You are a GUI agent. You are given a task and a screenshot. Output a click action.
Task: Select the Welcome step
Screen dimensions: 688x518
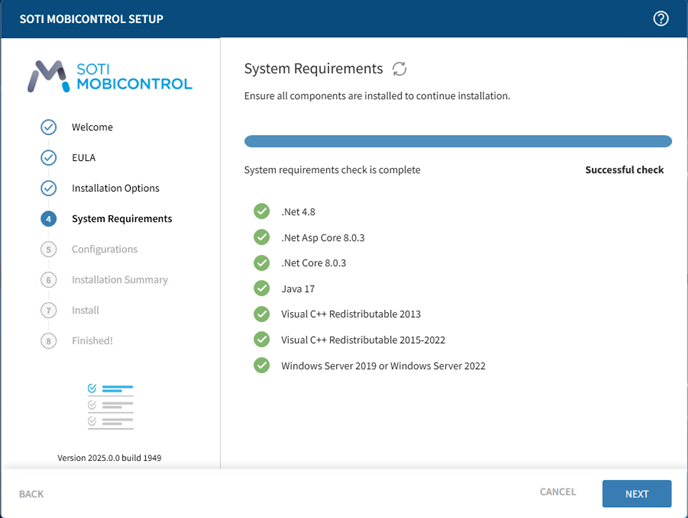click(91, 127)
